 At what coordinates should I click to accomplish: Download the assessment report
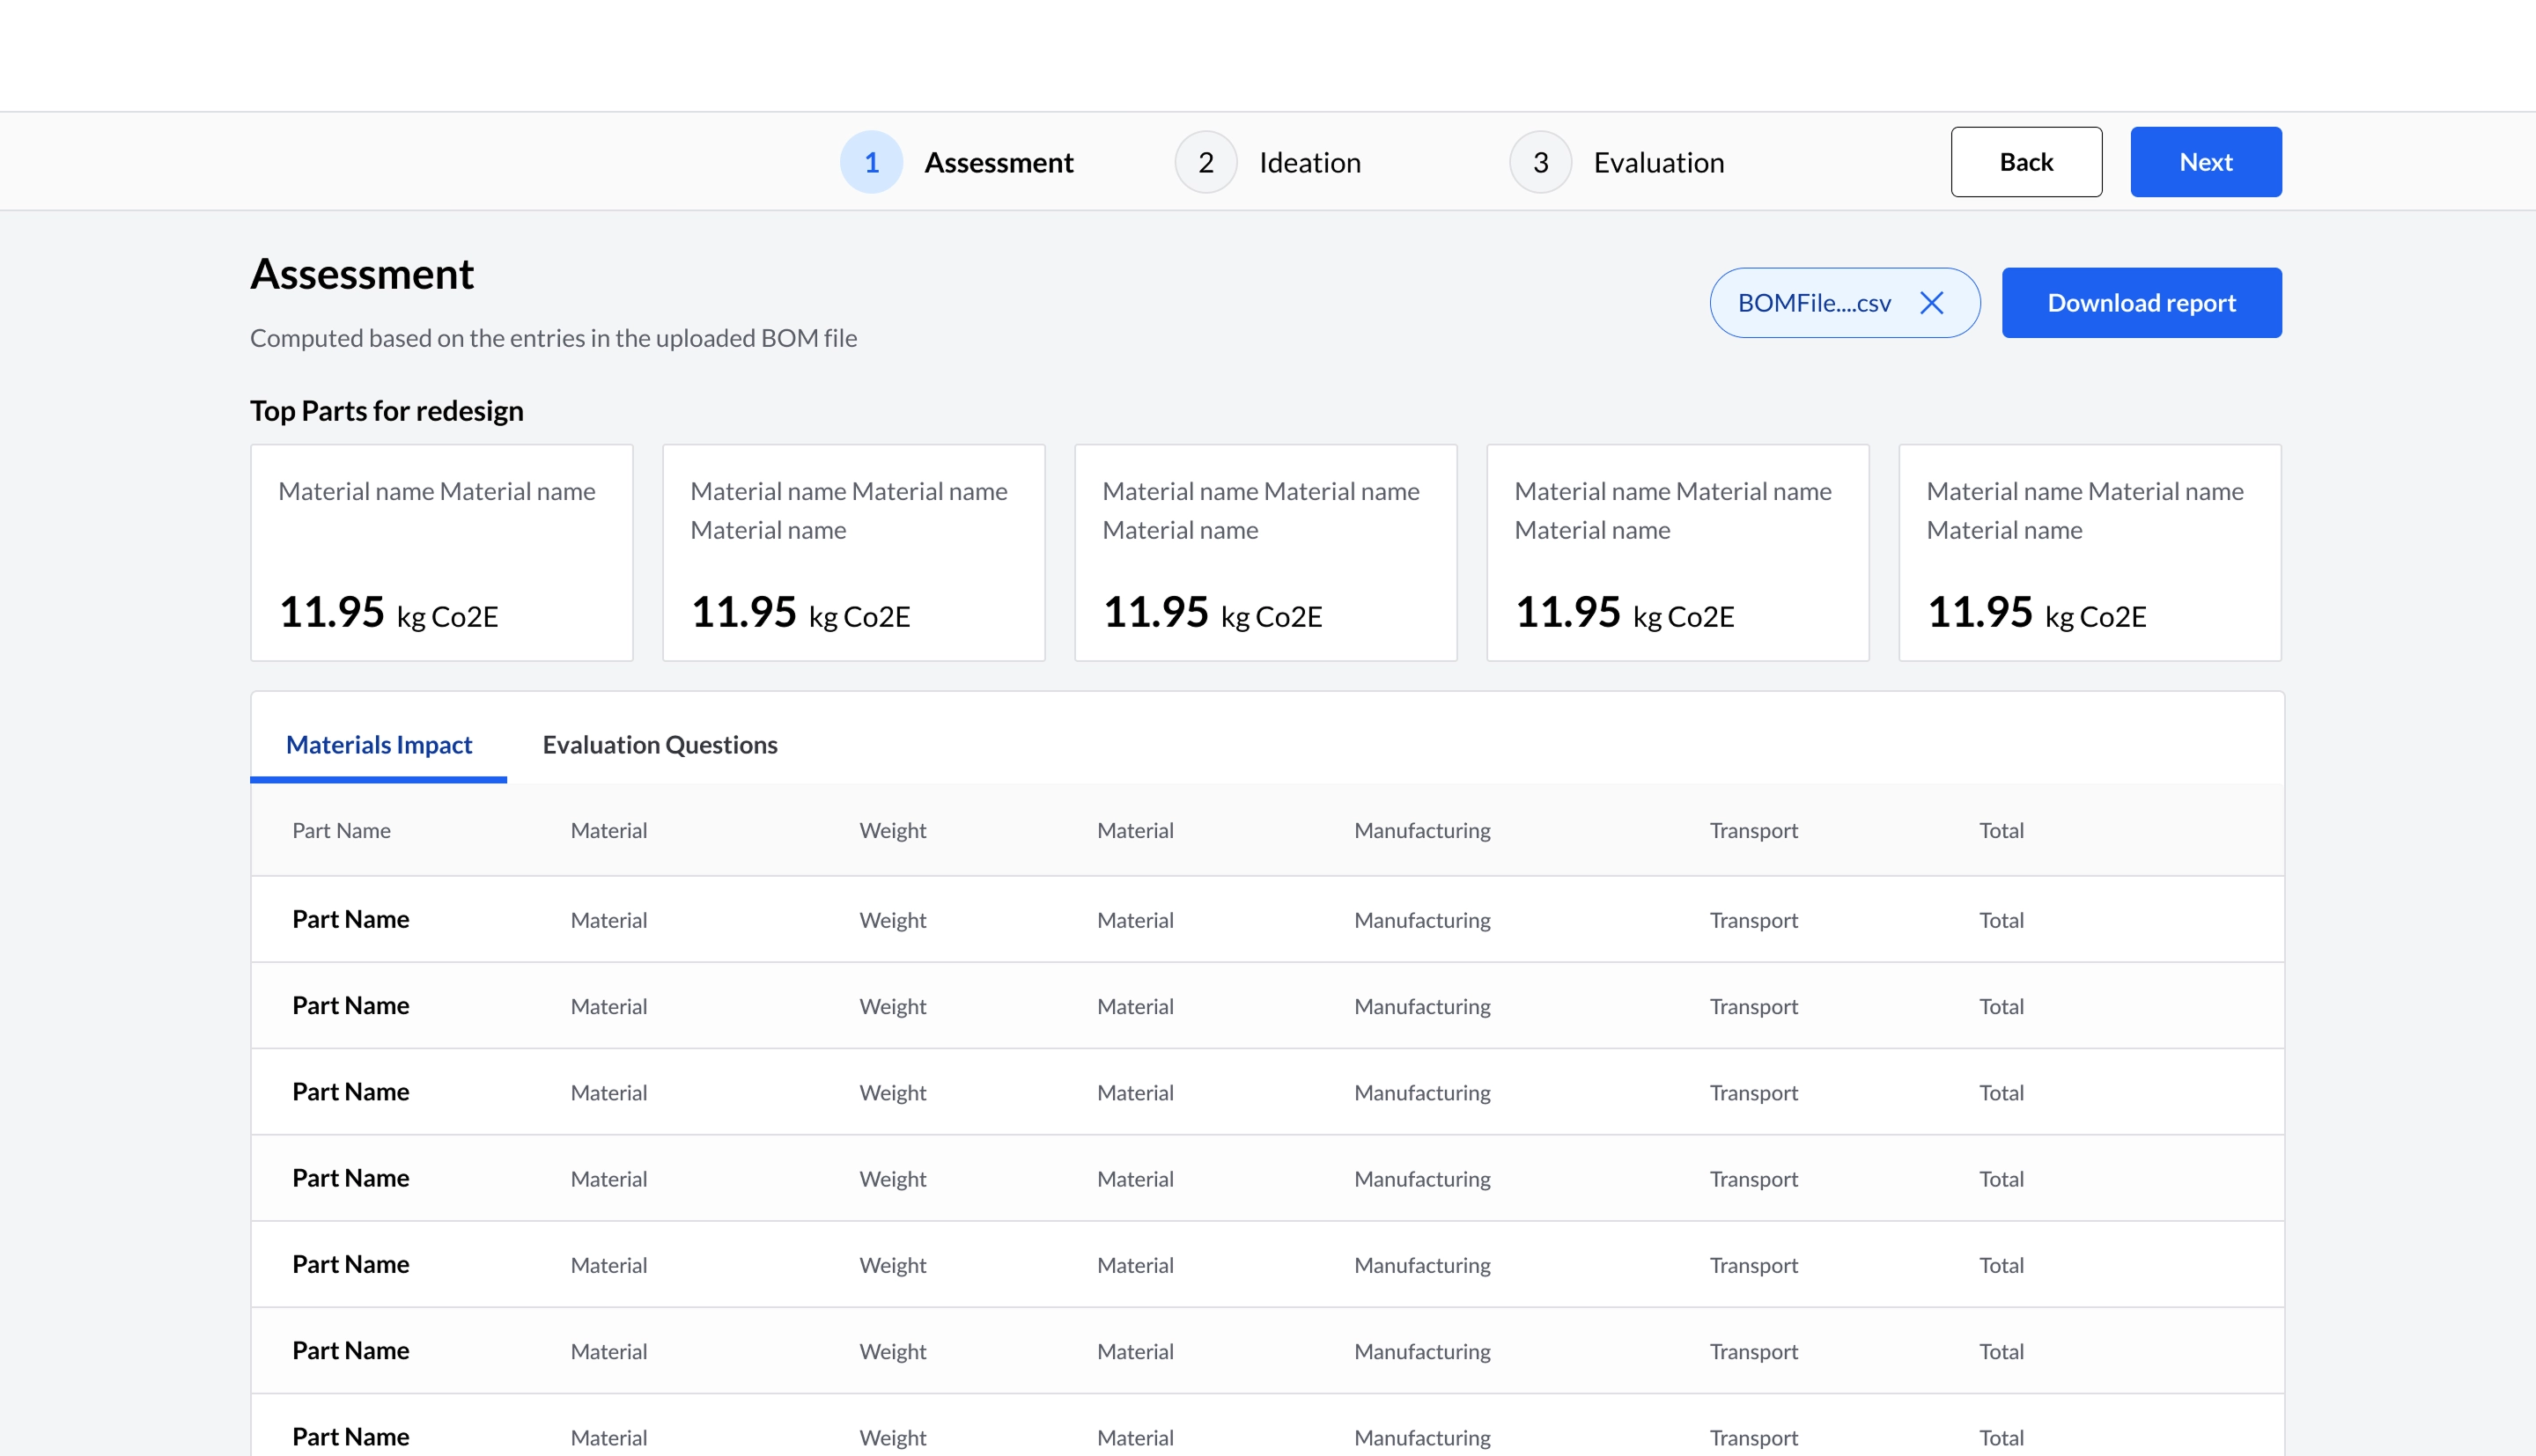pos(2142,303)
